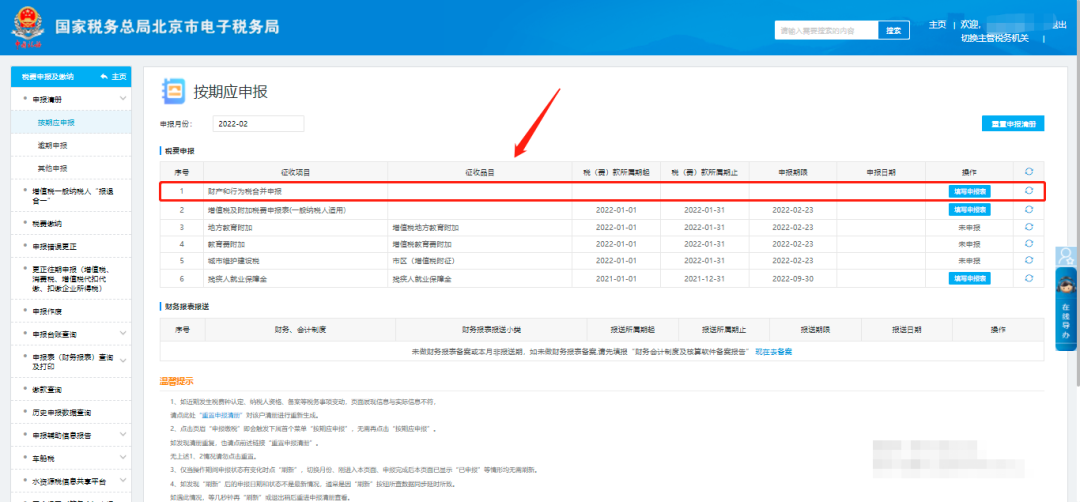1080x502 pixels.
Task: Click the floating user avatar icon on the right edge
Action: [x=1067, y=256]
